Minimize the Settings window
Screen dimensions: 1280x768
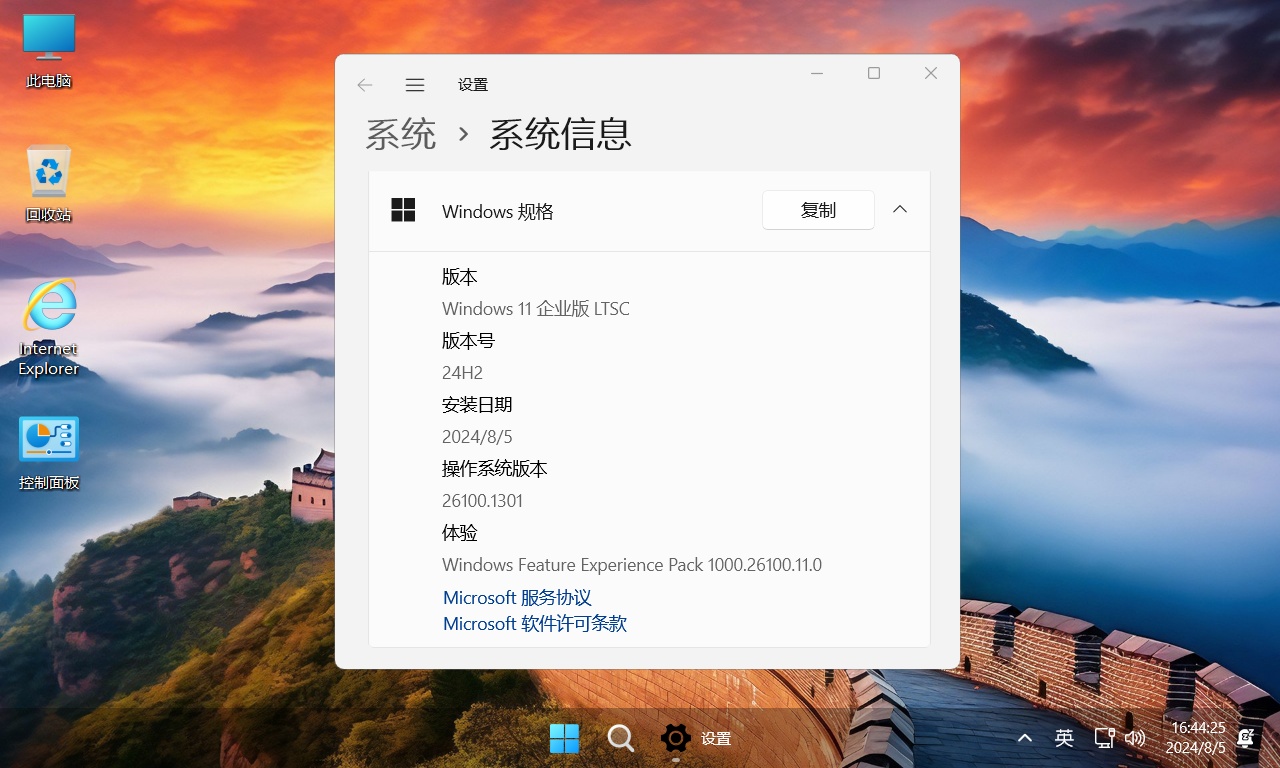(x=818, y=73)
